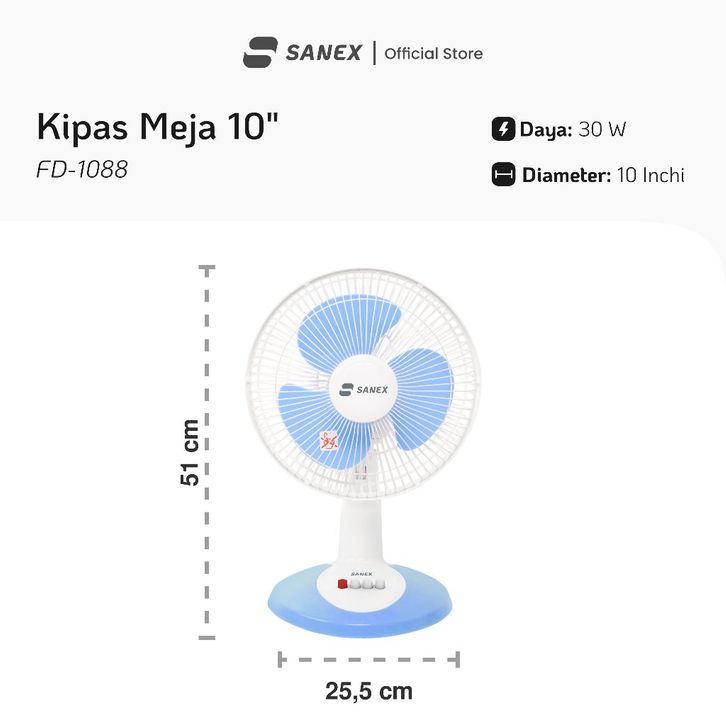Click the 25,5 cm width label
The image size is (726, 726).
[x=368, y=691]
